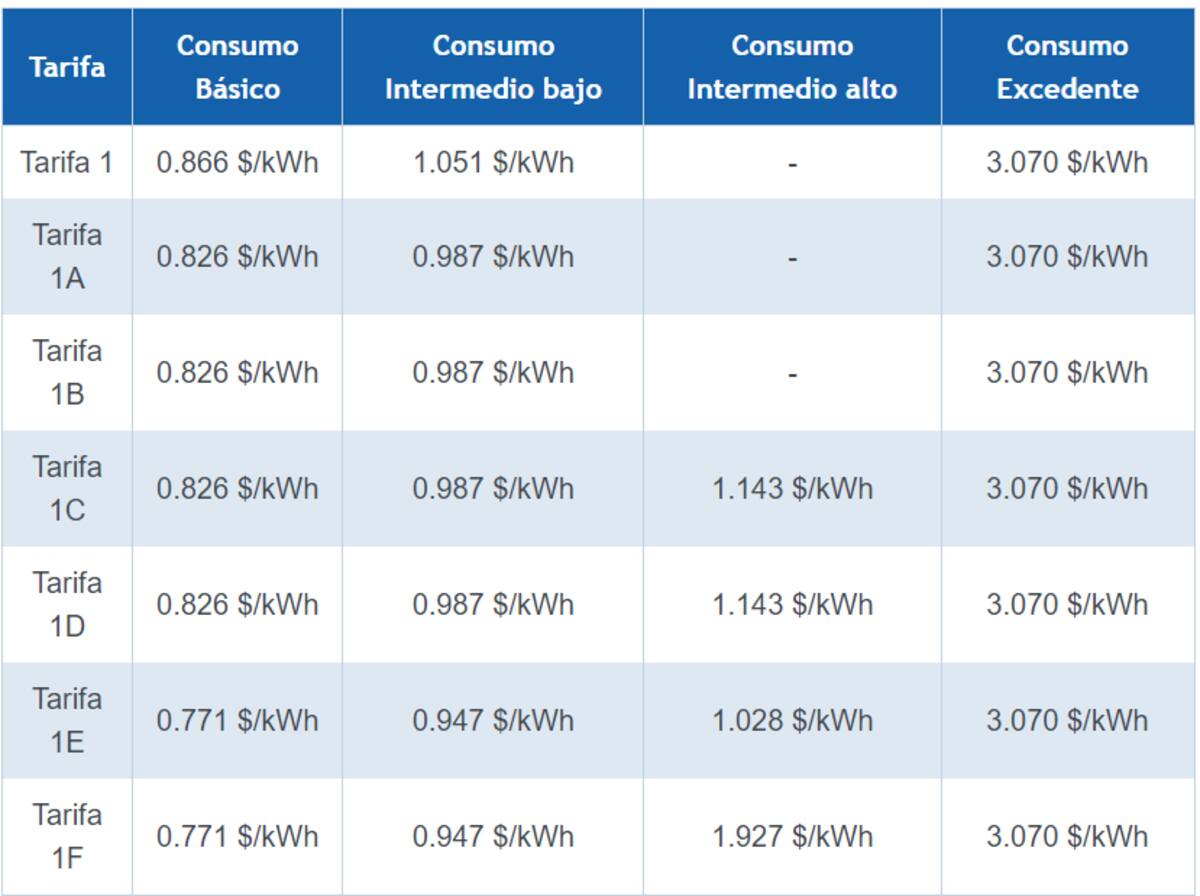Select Tarifa 1F's 0.947 $/kWh cell
The width and height of the screenshot is (1200, 896).
(x=493, y=836)
